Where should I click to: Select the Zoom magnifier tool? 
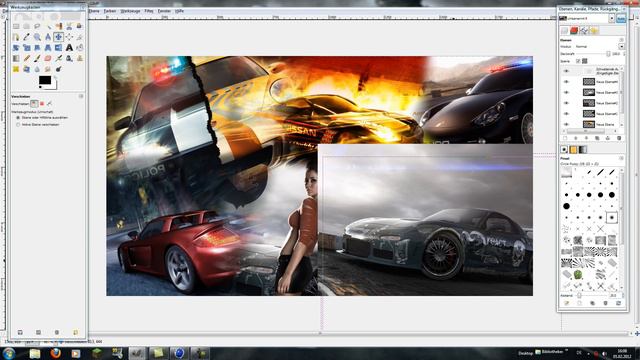37,37
